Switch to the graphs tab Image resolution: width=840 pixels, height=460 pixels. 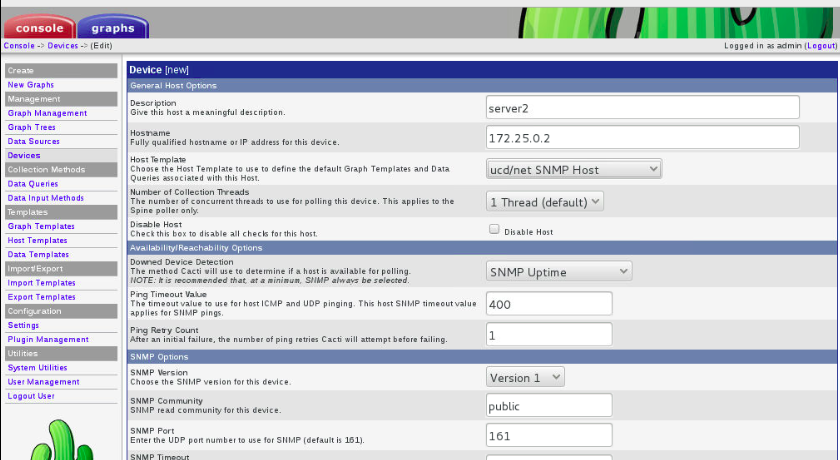113,27
